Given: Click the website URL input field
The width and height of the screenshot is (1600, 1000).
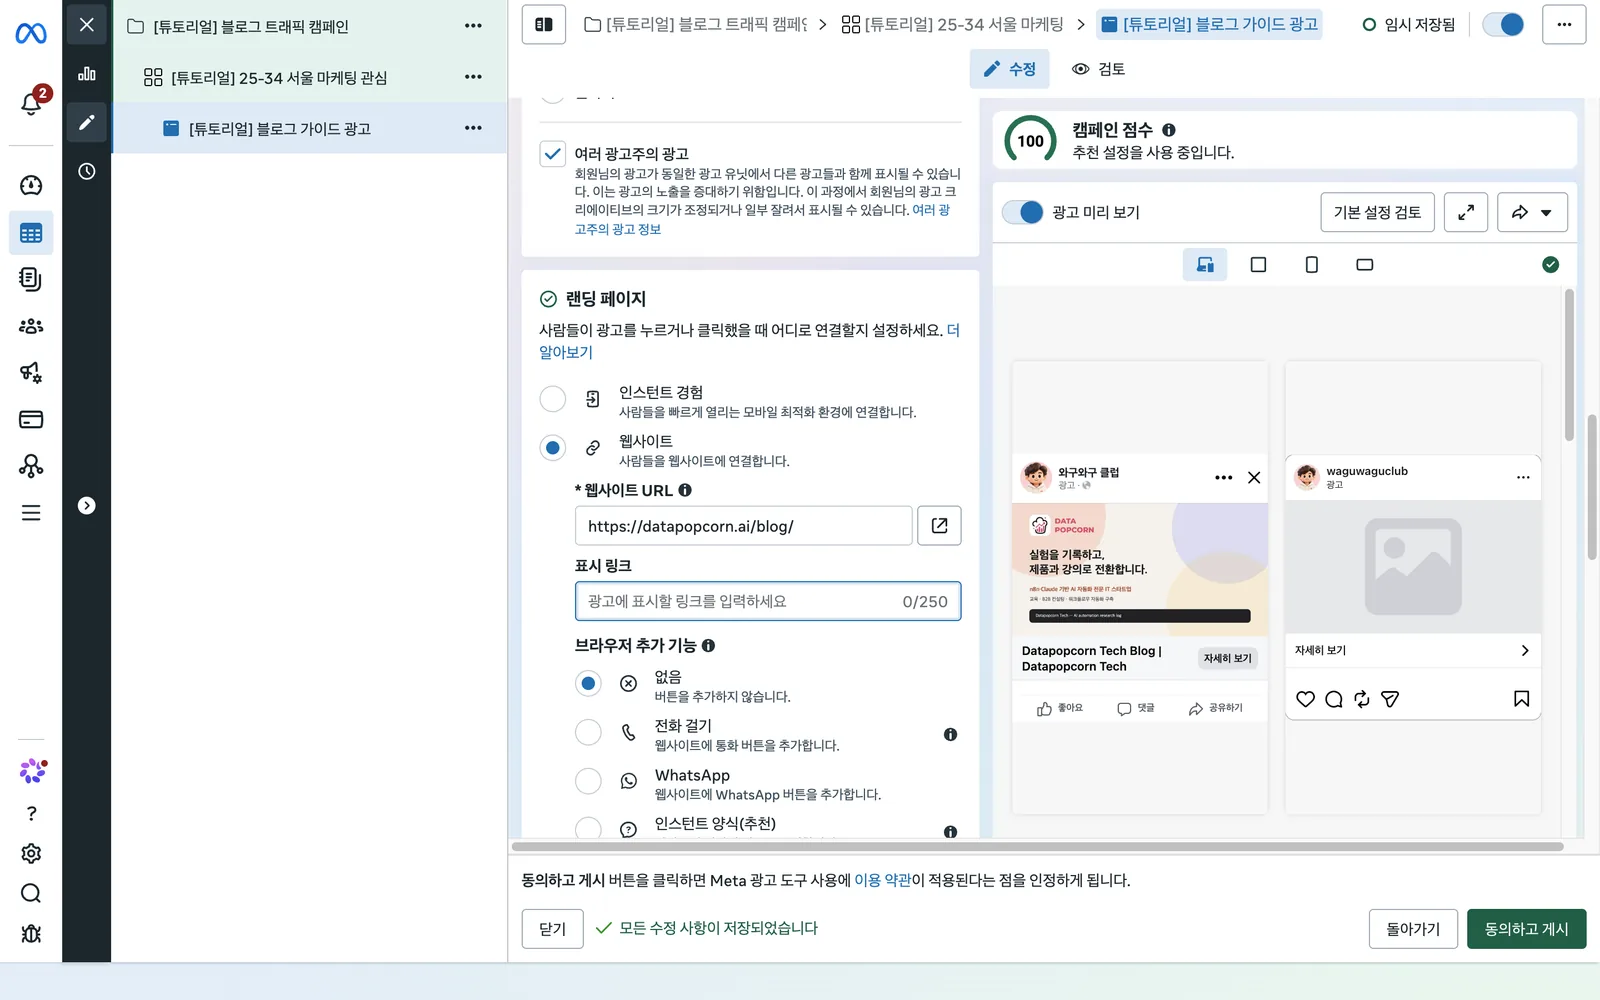Looking at the screenshot, I should (743, 526).
